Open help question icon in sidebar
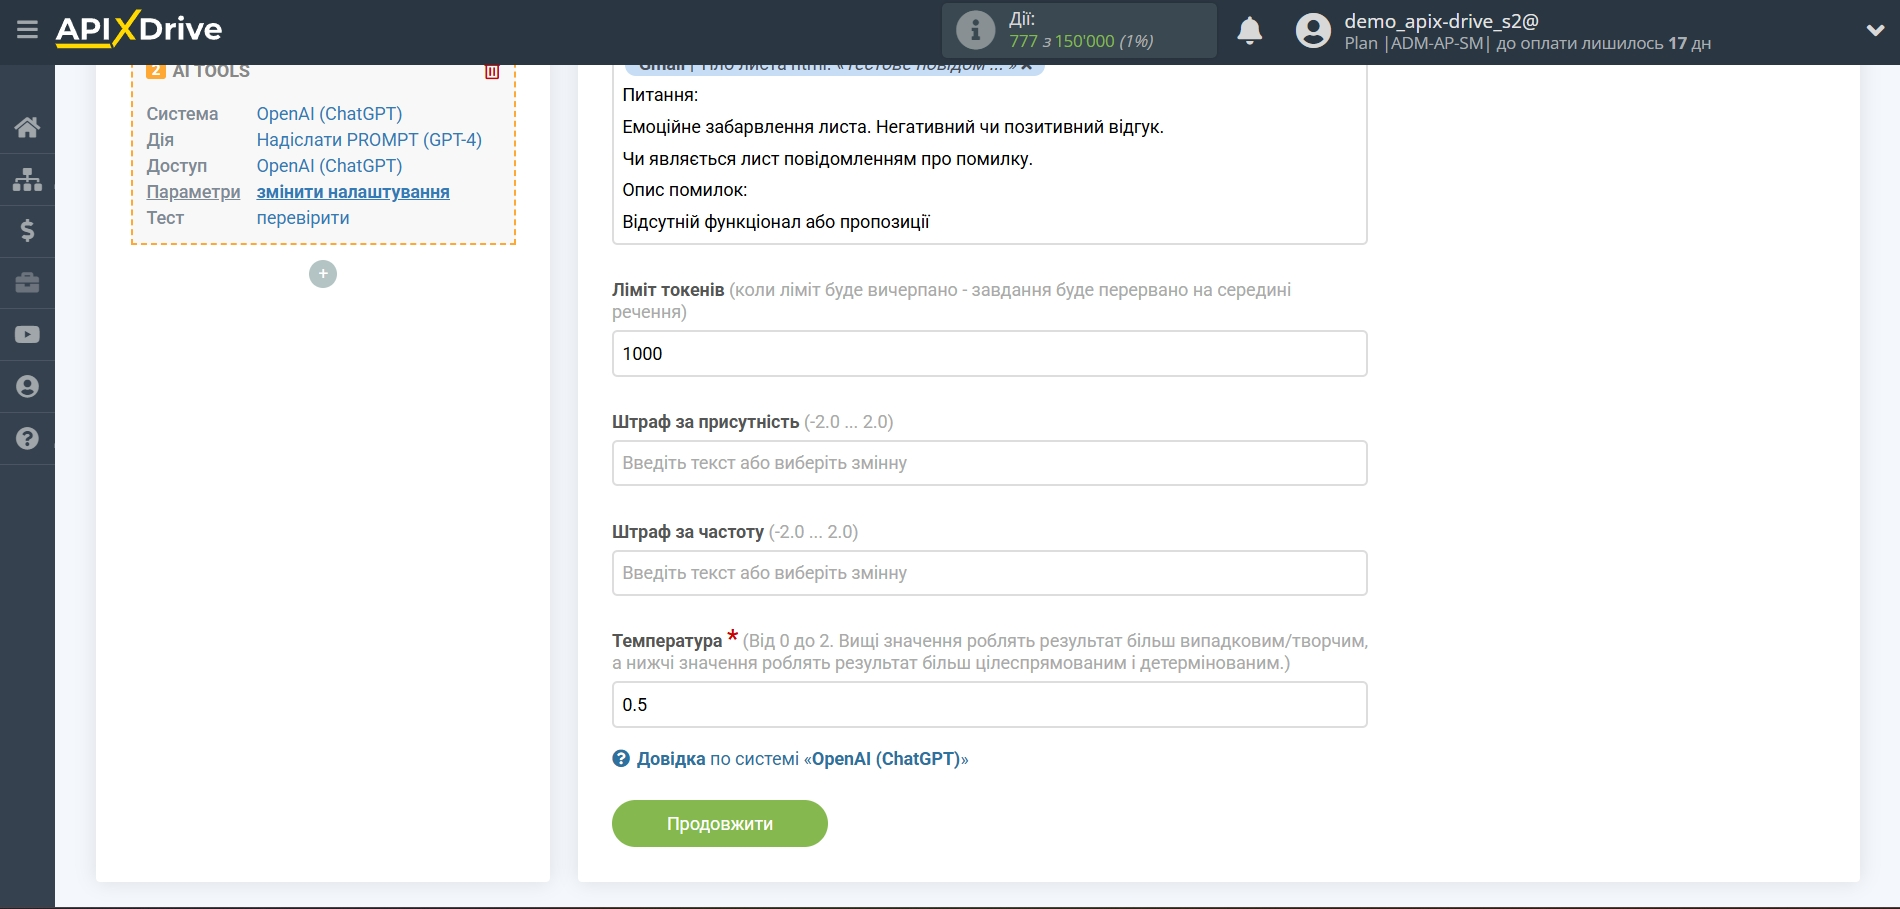The height and width of the screenshot is (909, 1900). click(x=27, y=439)
